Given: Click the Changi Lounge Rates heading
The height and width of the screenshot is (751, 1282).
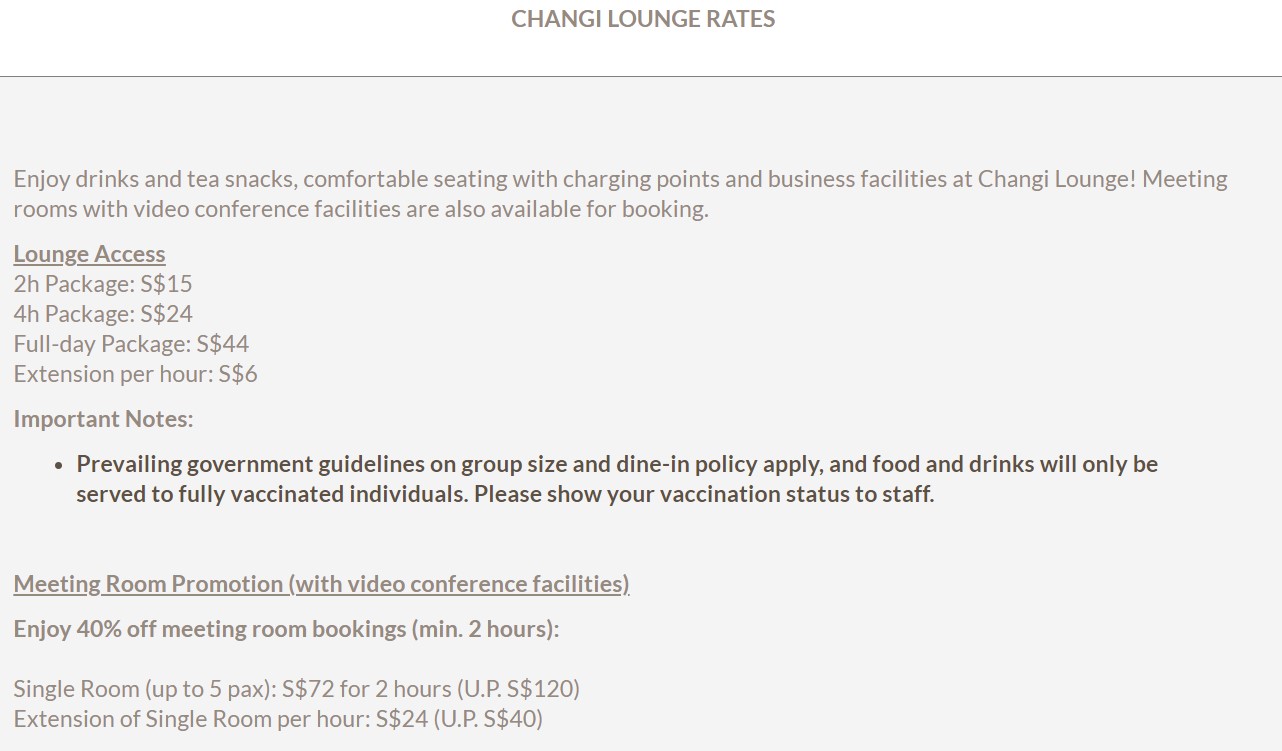Looking at the screenshot, I should (x=643, y=19).
